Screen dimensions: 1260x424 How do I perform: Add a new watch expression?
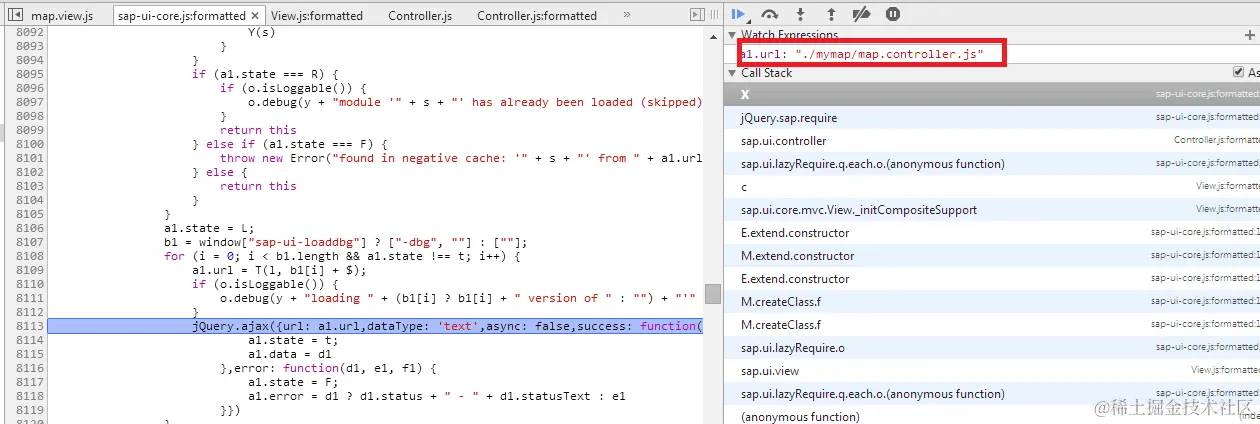(1249, 35)
